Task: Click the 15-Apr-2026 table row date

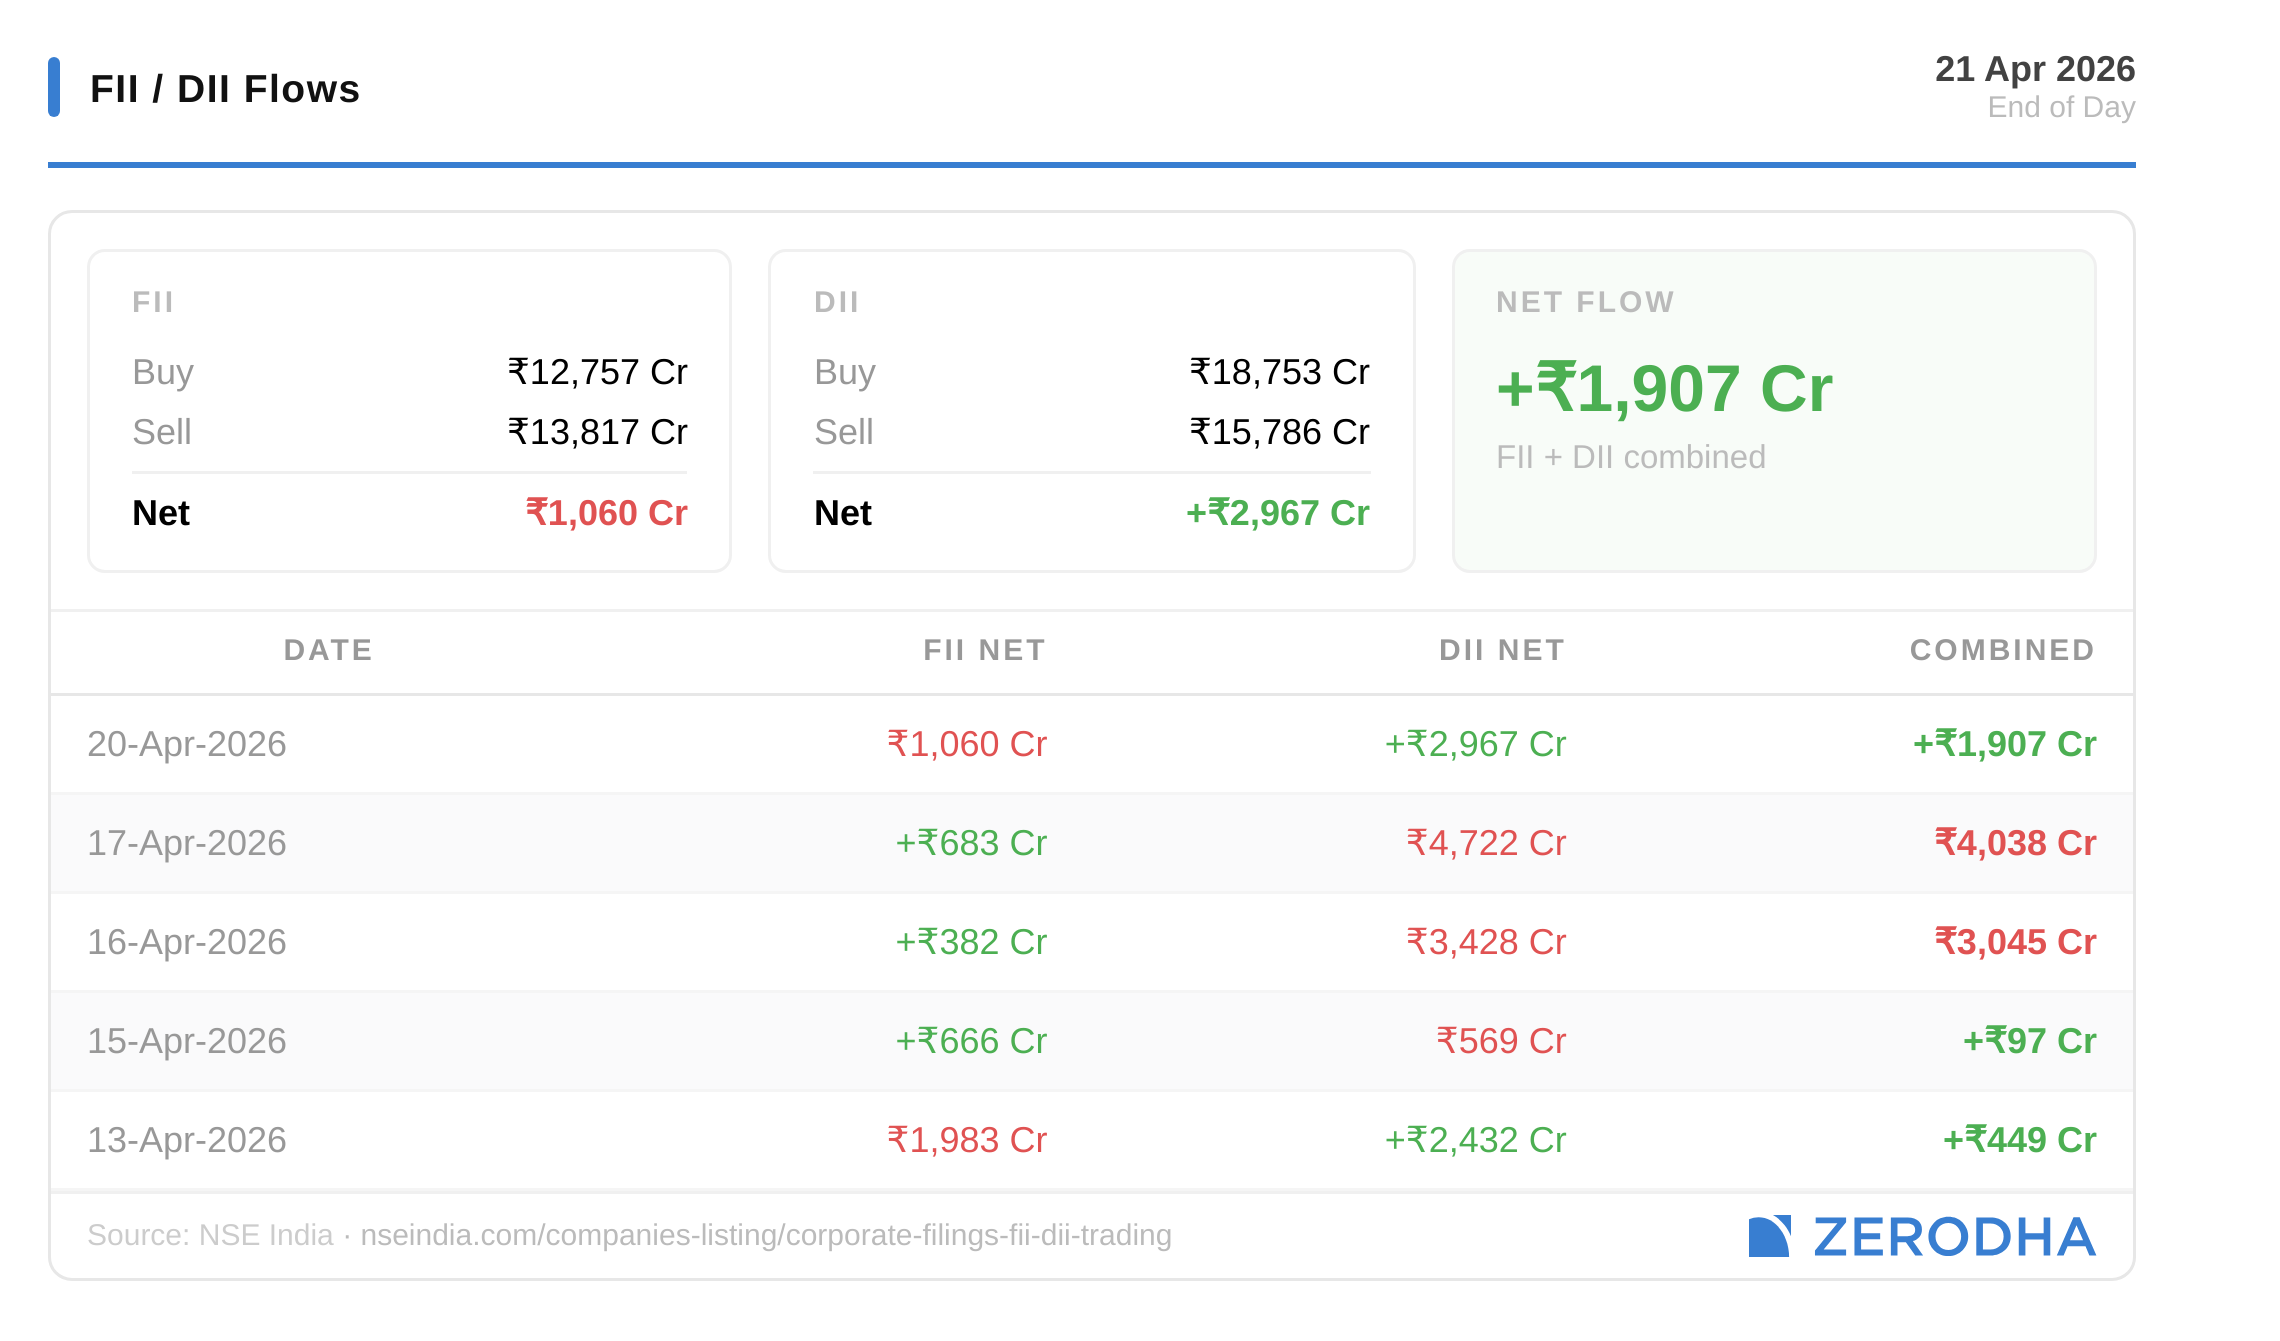Action: coord(187,1041)
